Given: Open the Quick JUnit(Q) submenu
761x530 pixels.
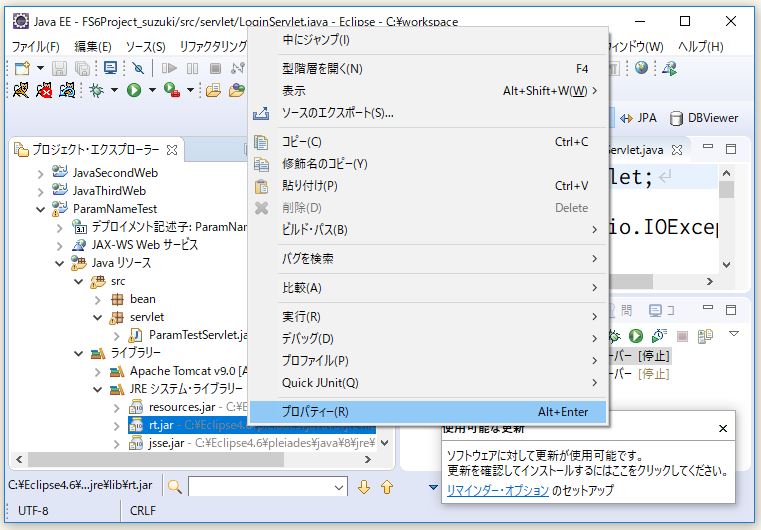Looking at the screenshot, I should coord(428,382).
